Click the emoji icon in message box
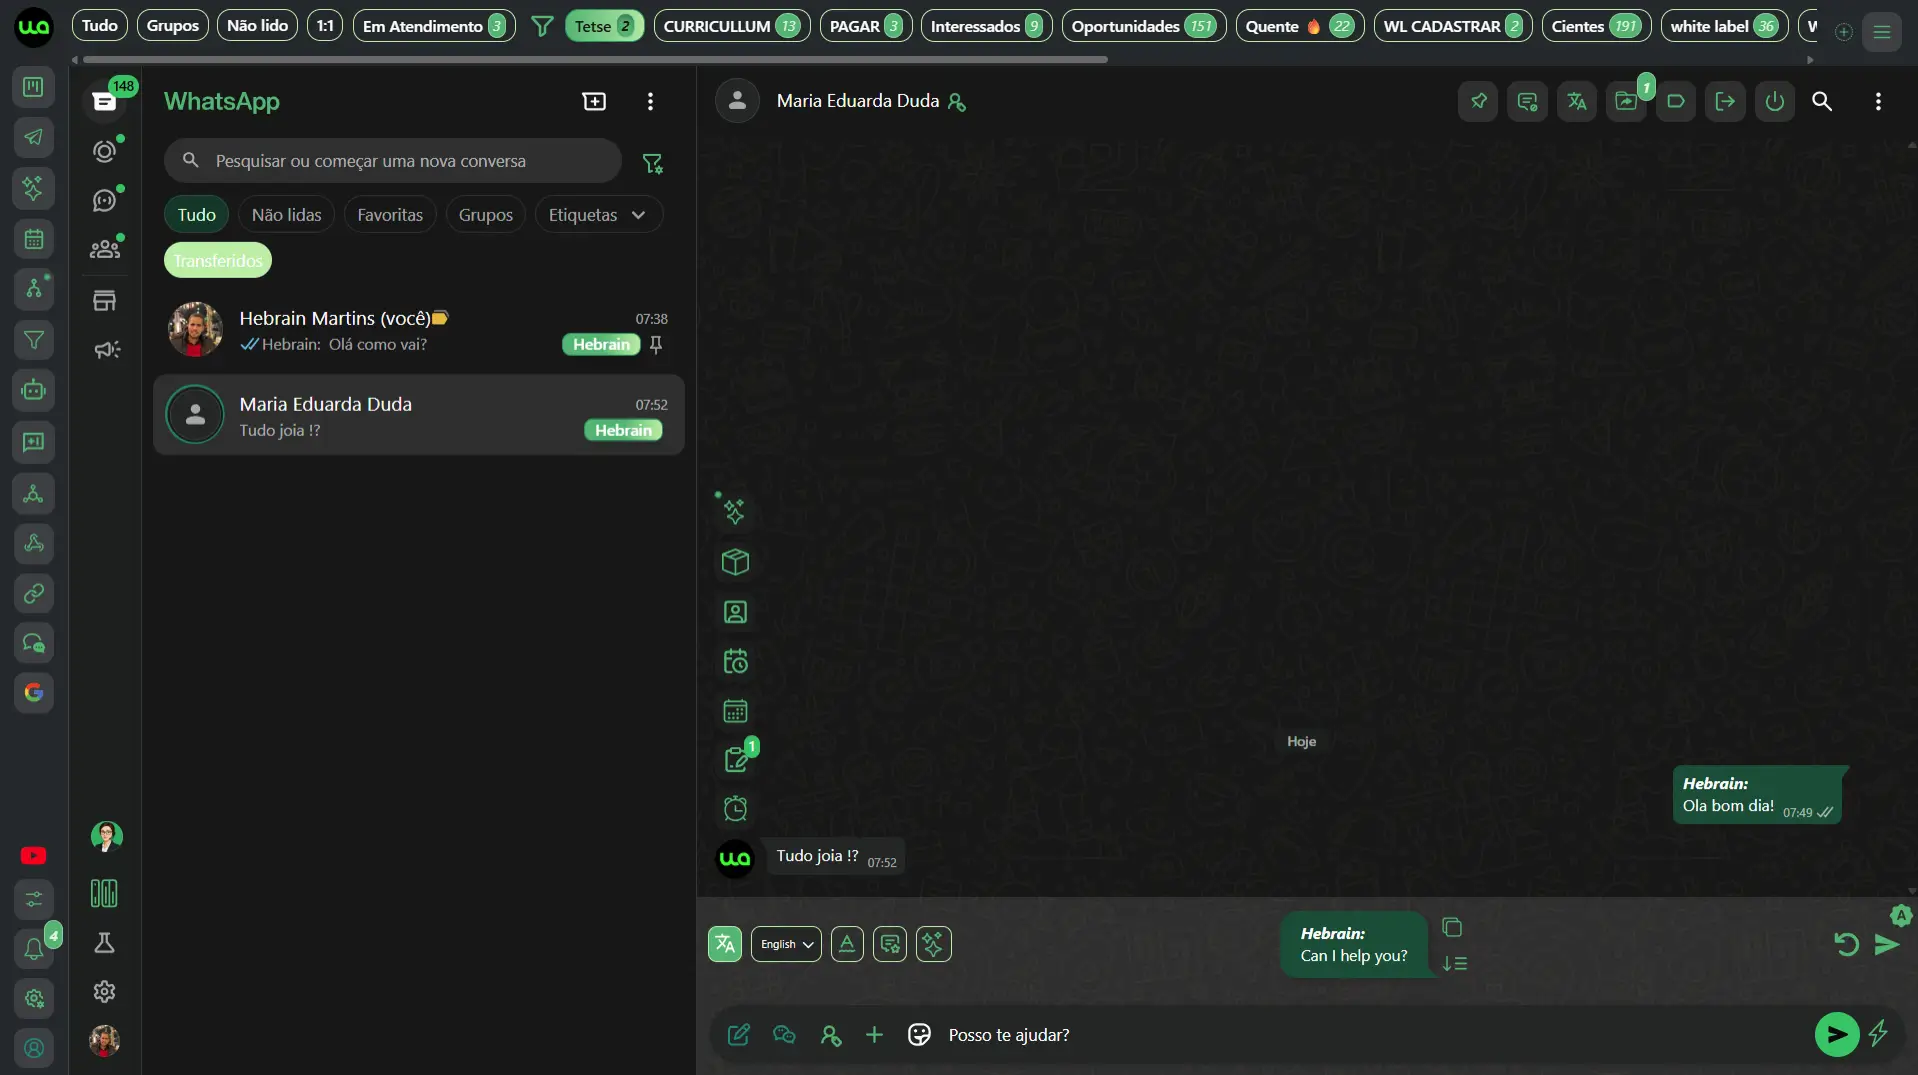 [919, 1035]
